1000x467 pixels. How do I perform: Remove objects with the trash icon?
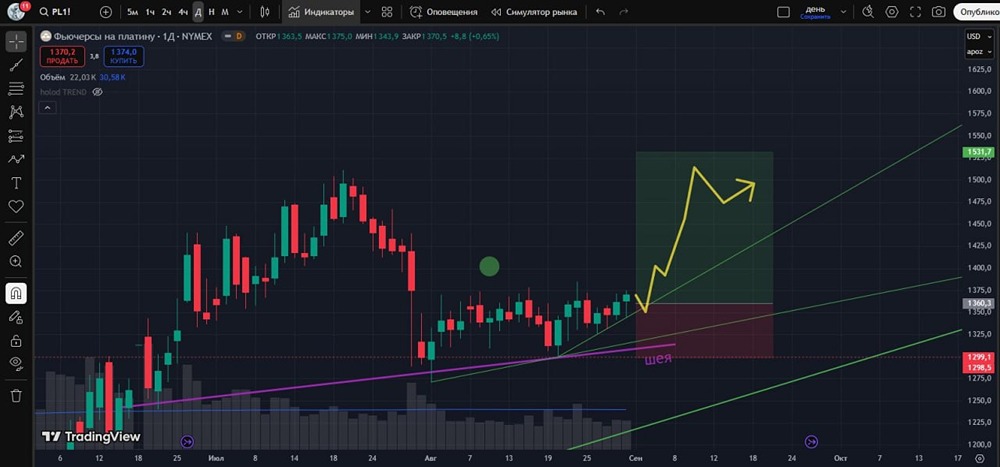point(16,396)
